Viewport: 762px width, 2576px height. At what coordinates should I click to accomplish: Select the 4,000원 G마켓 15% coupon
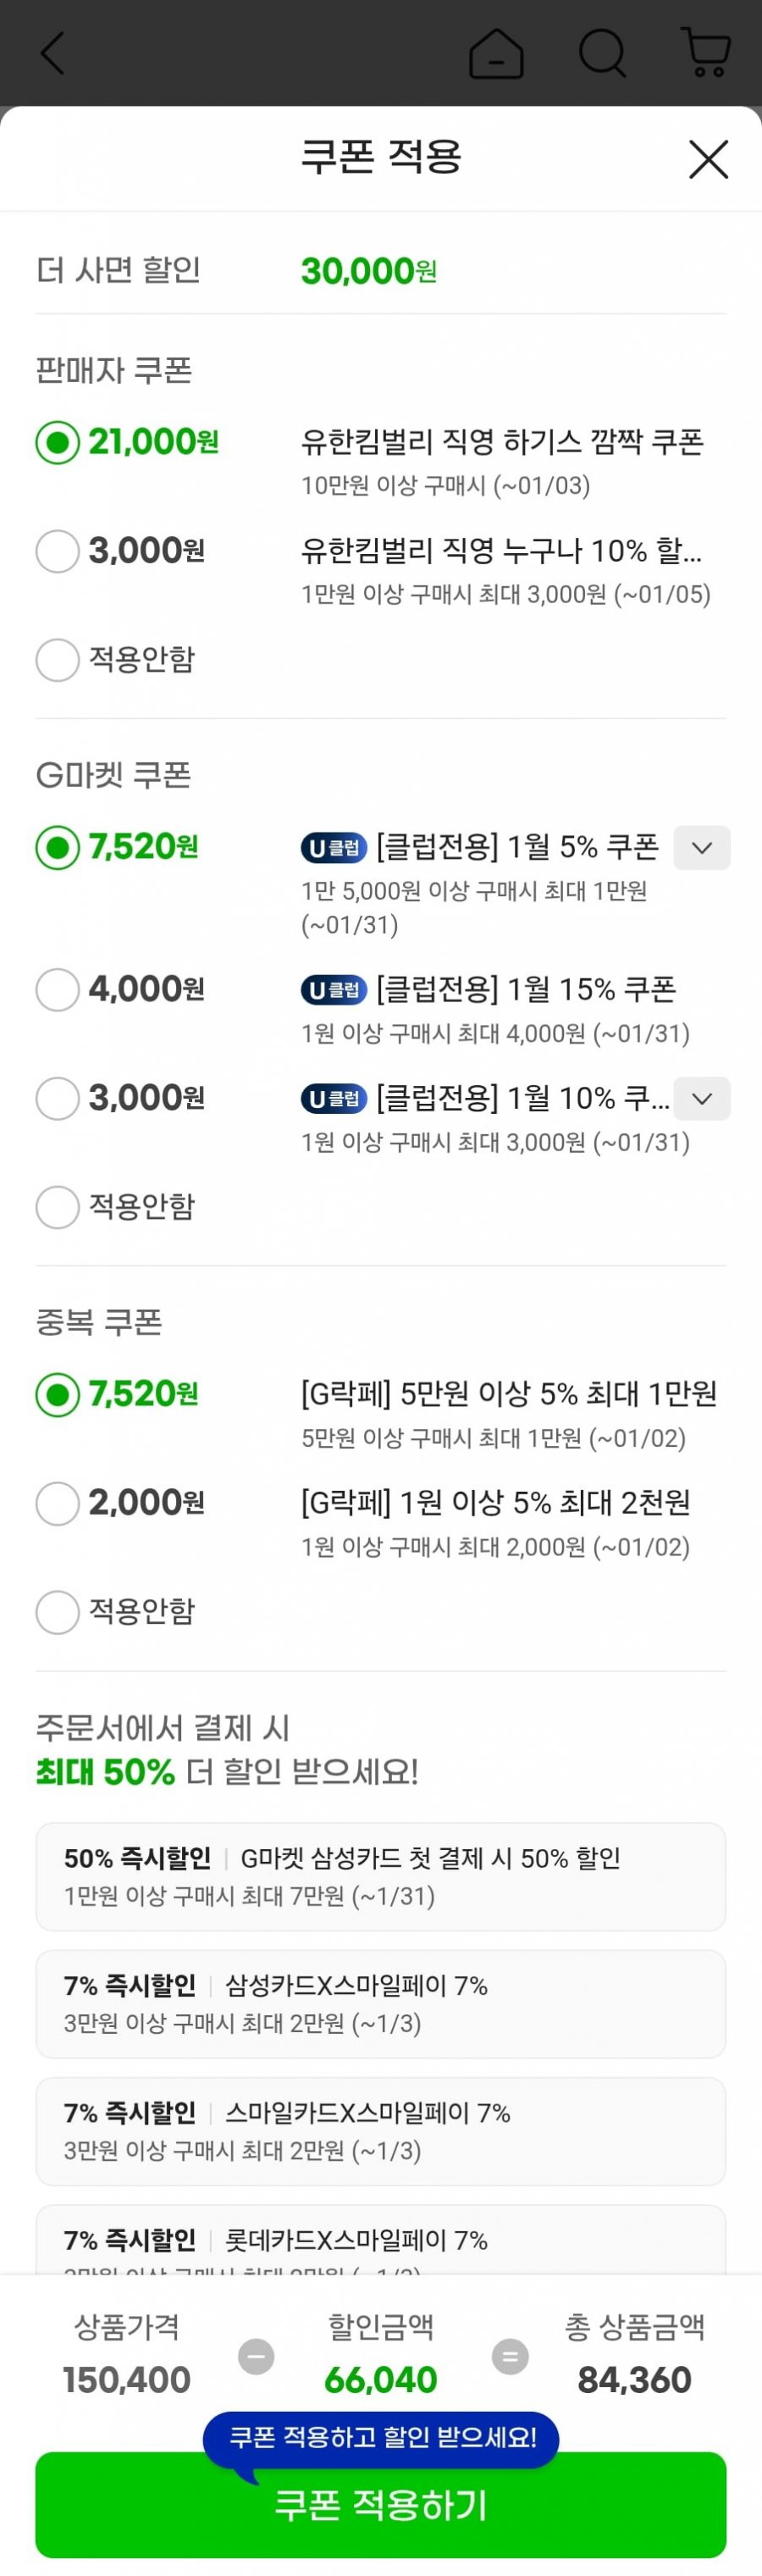click(58, 990)
